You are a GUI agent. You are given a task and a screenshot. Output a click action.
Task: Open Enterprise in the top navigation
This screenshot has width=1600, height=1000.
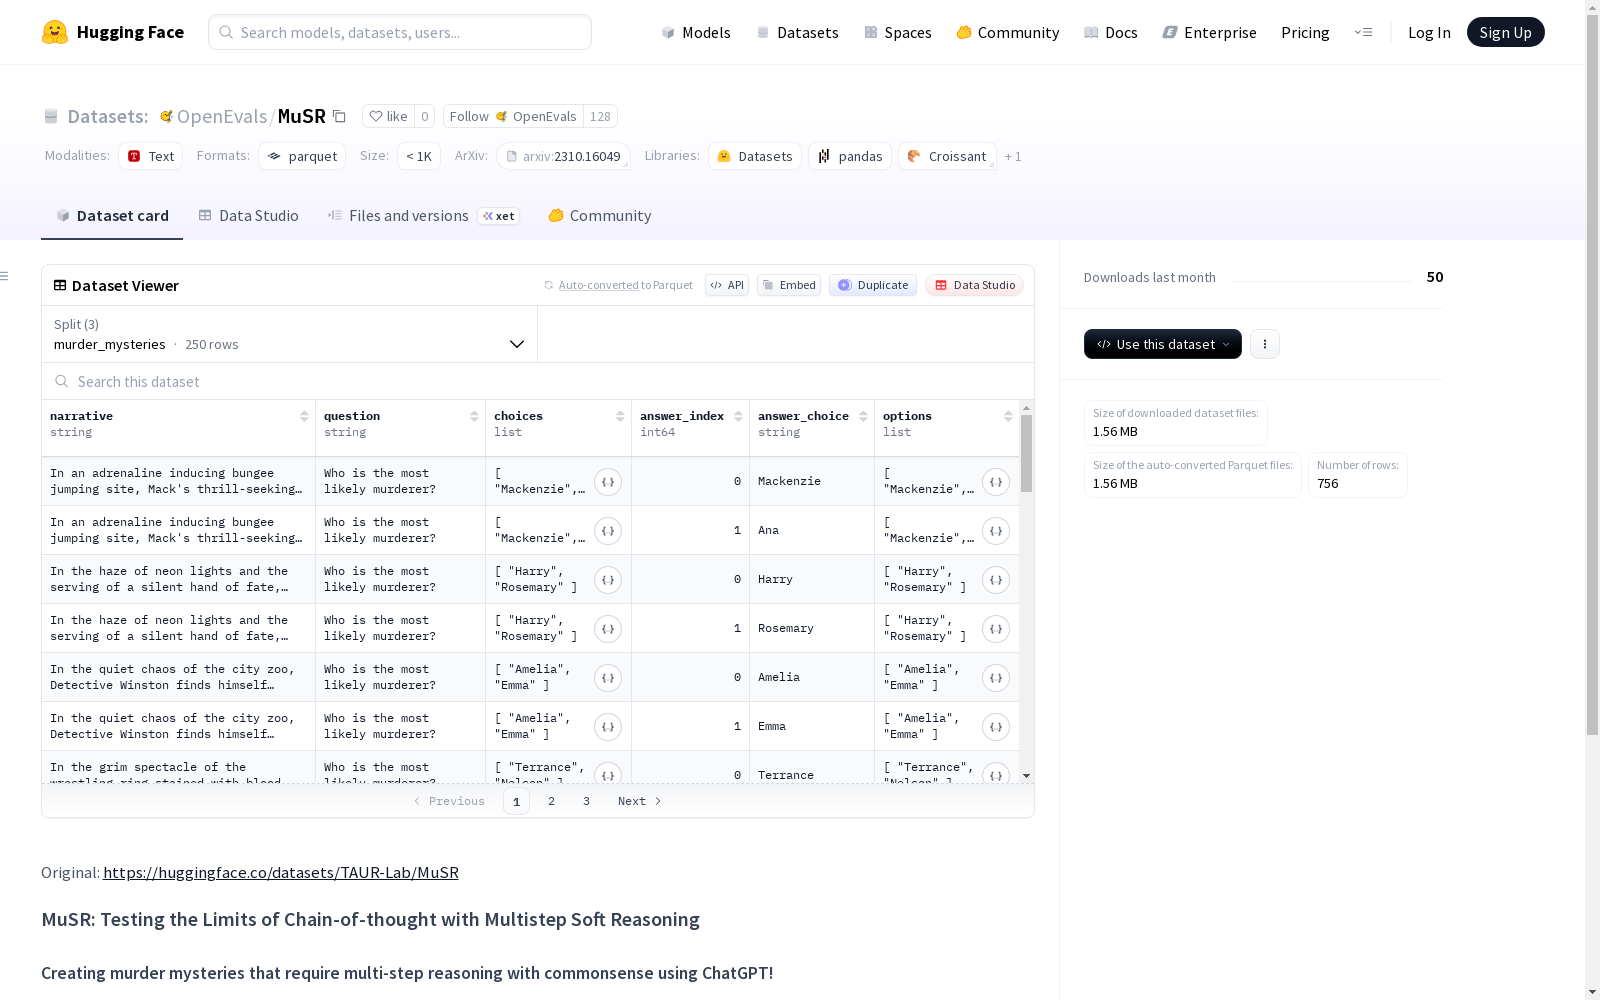click(x=1210, y=32)
